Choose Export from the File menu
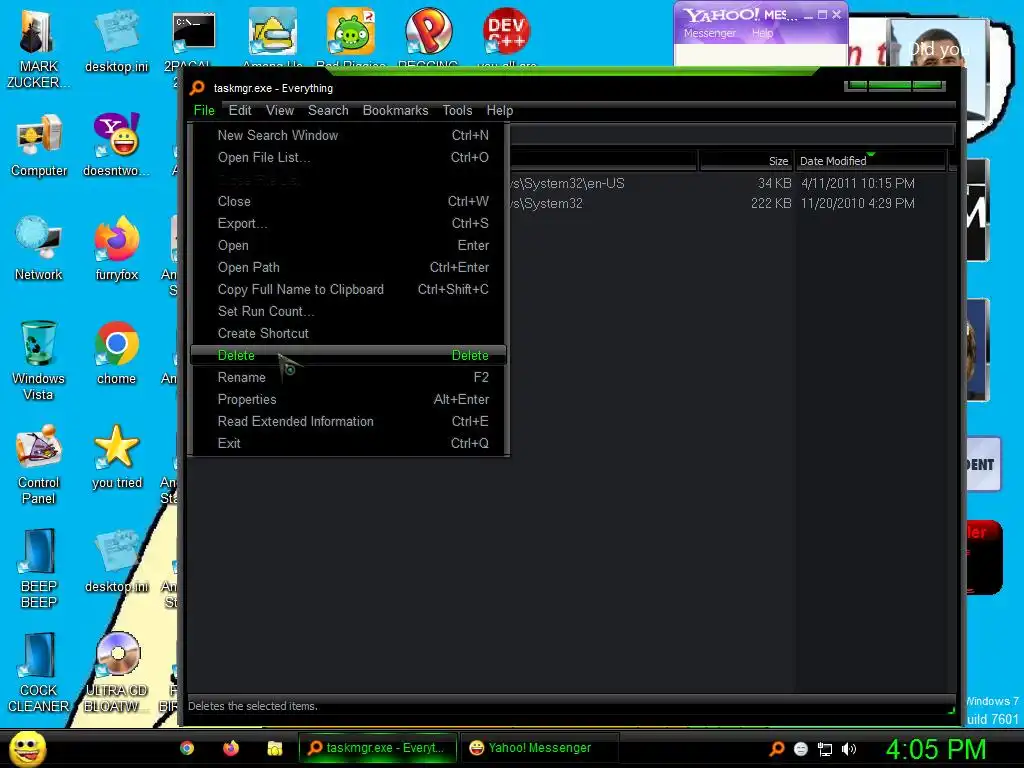 tap(349, 223)
